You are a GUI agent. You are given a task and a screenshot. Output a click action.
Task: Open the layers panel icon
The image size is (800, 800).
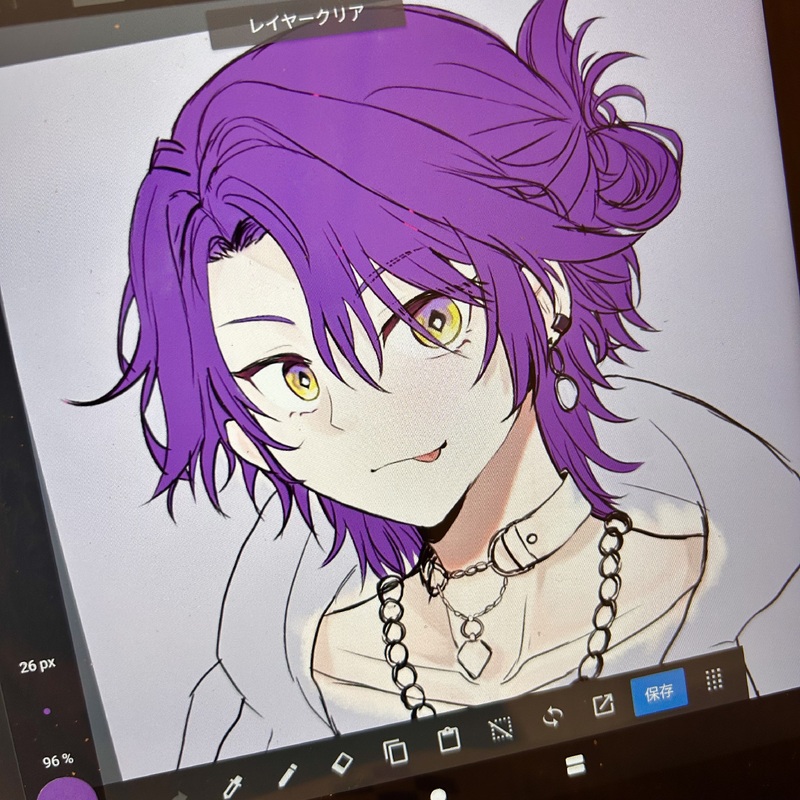tap(575, 765)
